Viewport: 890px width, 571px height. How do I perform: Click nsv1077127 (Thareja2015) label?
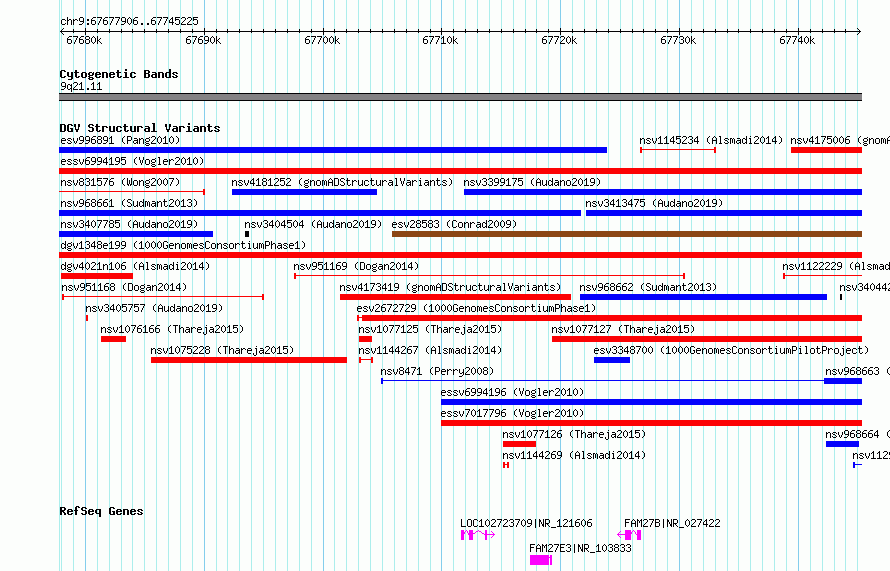[x=623, y=329]
